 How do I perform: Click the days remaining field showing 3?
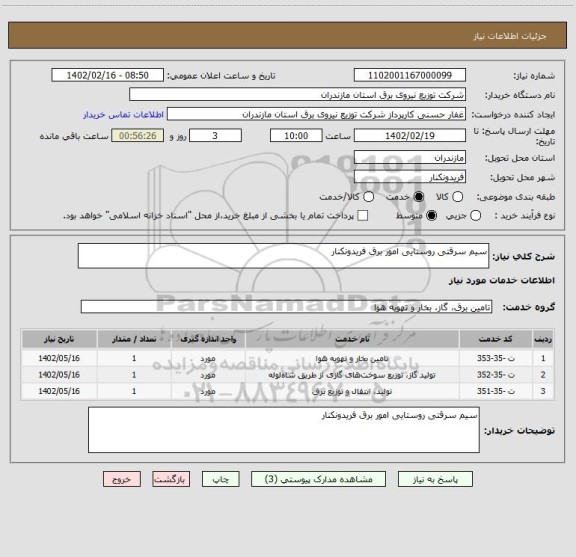coord(215,136)
